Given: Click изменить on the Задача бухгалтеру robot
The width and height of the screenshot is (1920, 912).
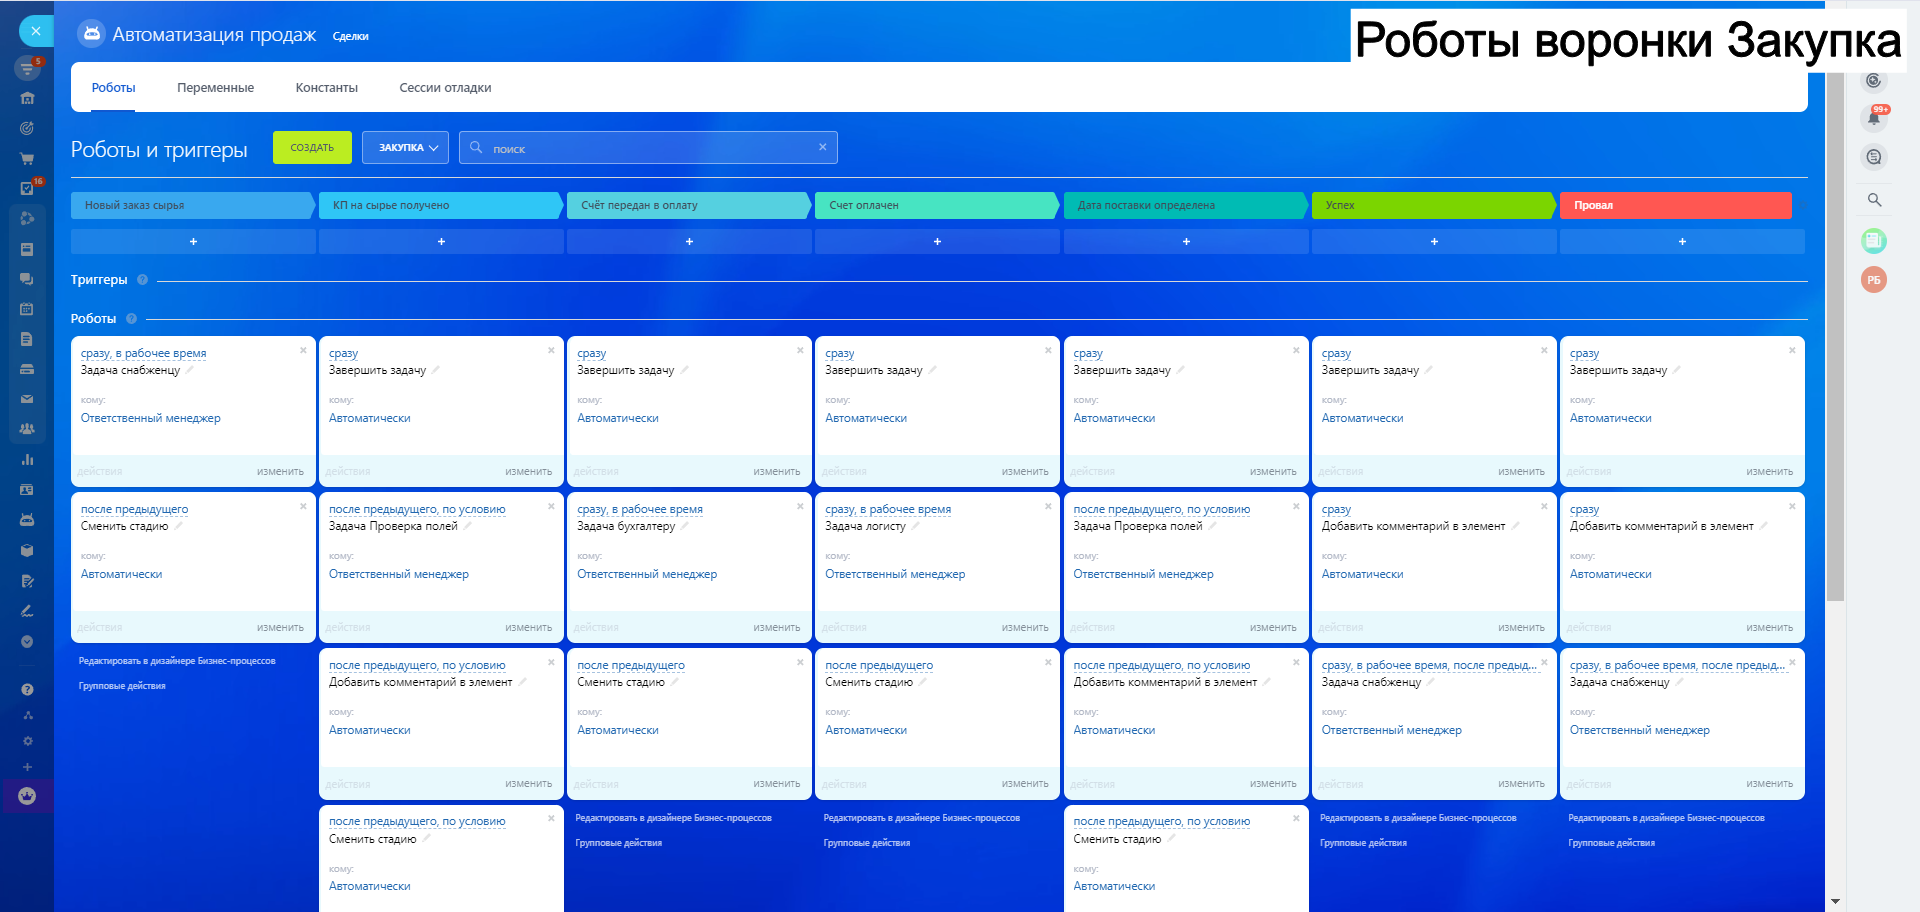Looking at the screenshot, I should point(777,628).
